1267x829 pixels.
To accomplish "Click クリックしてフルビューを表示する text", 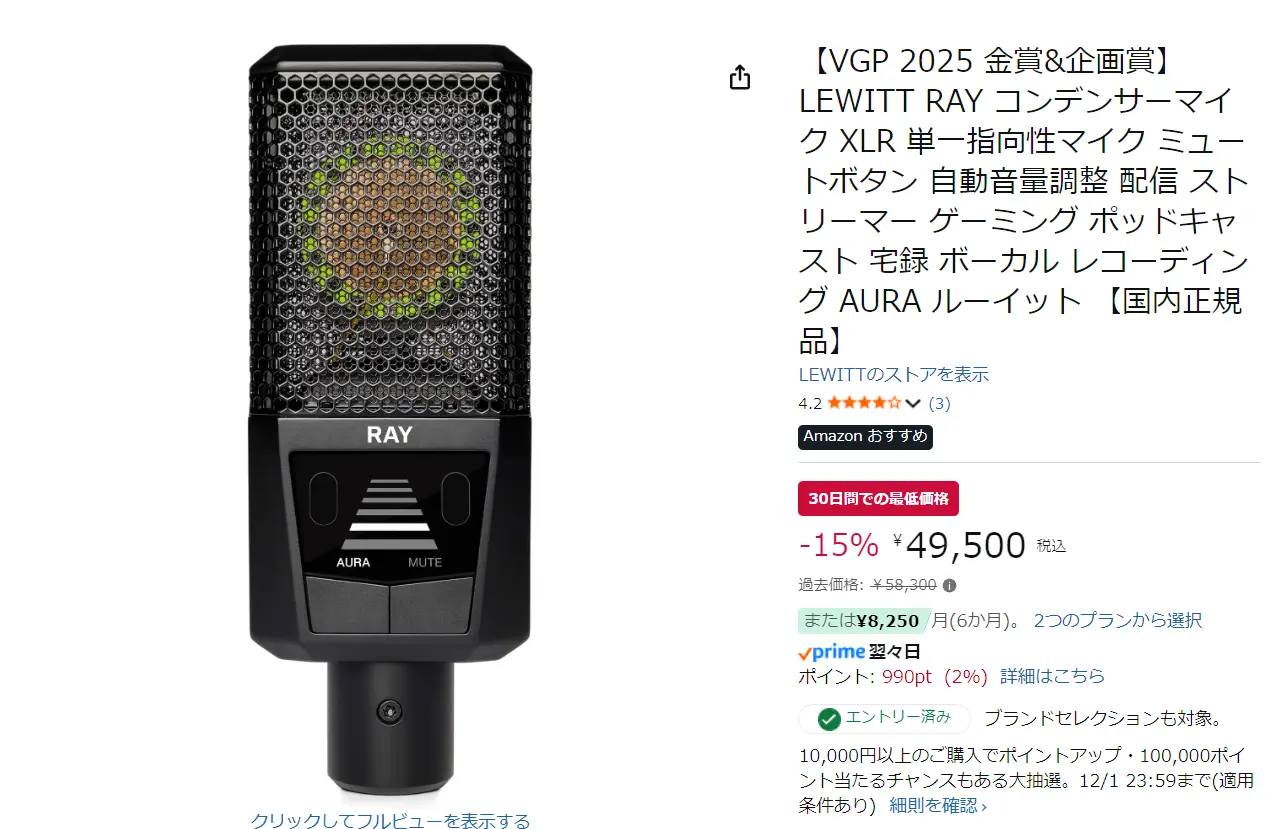I will point(390,821).
